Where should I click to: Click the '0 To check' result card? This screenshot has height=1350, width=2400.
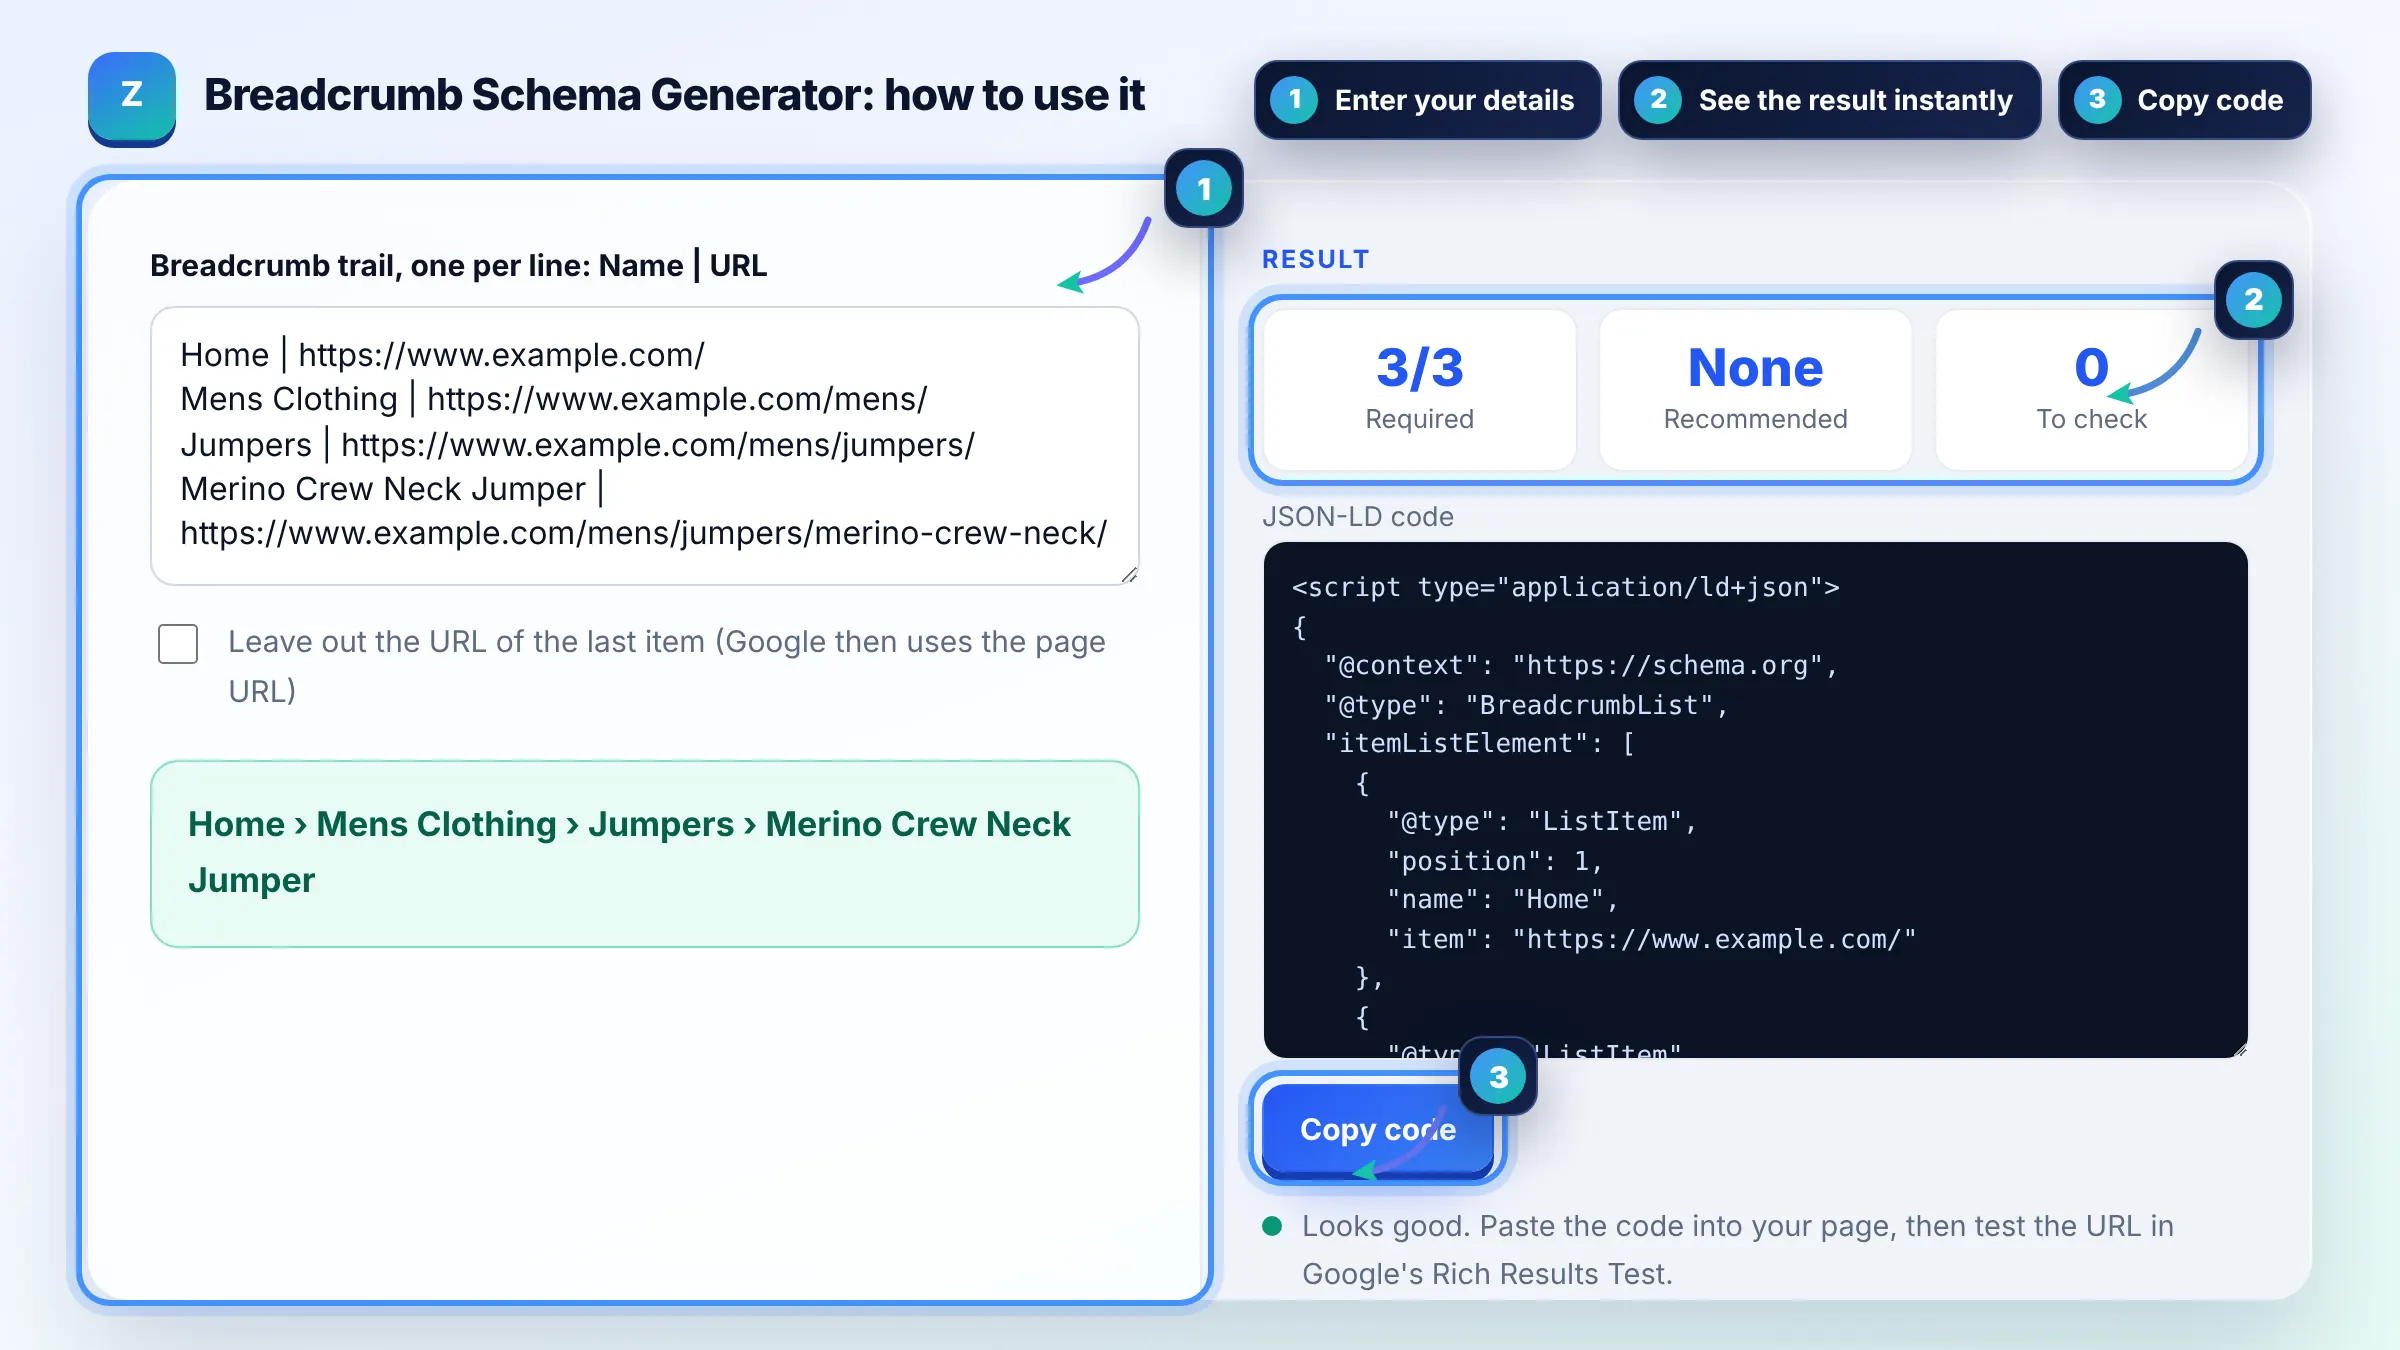[2092, 390]
